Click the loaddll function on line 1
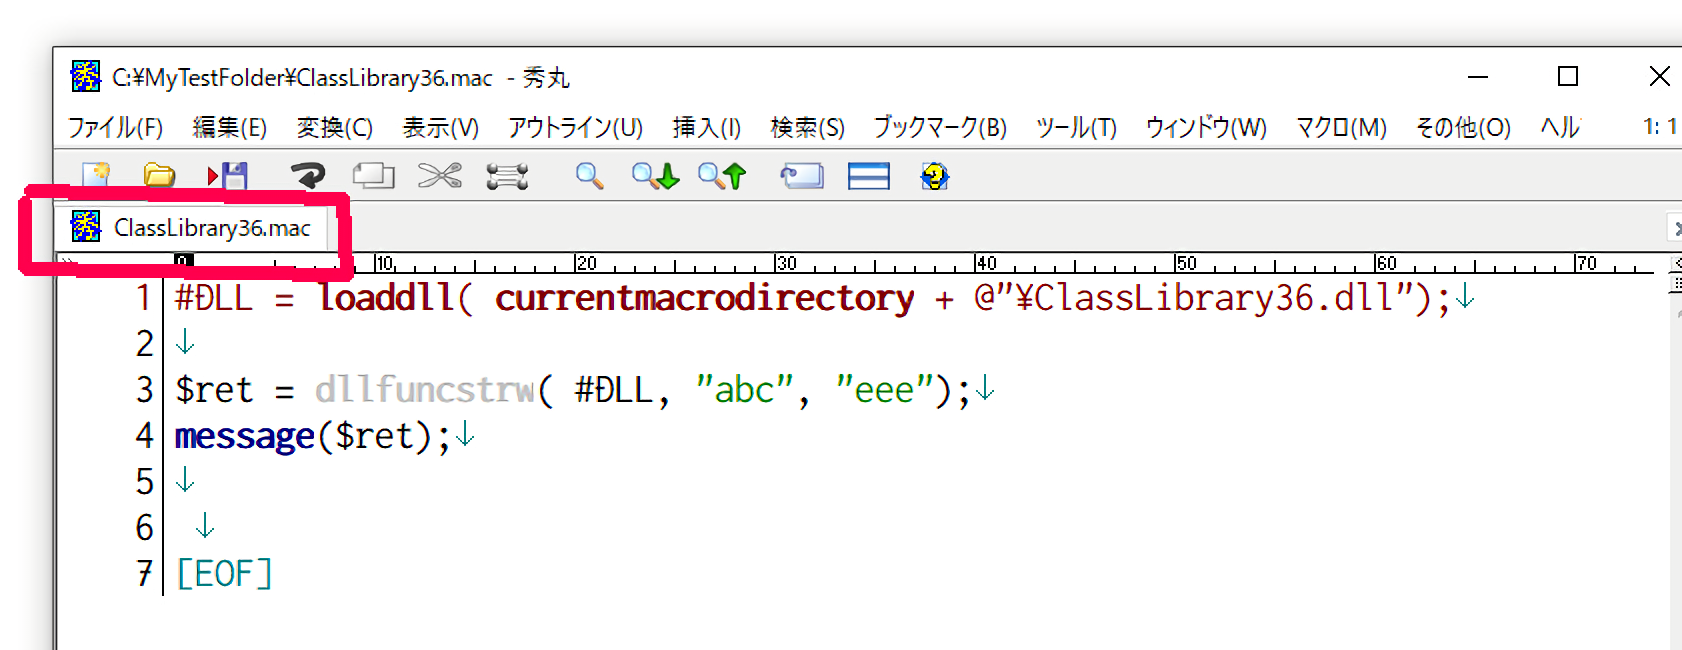Viewport: 1682px width, 650px height. [x=386, y=298]
